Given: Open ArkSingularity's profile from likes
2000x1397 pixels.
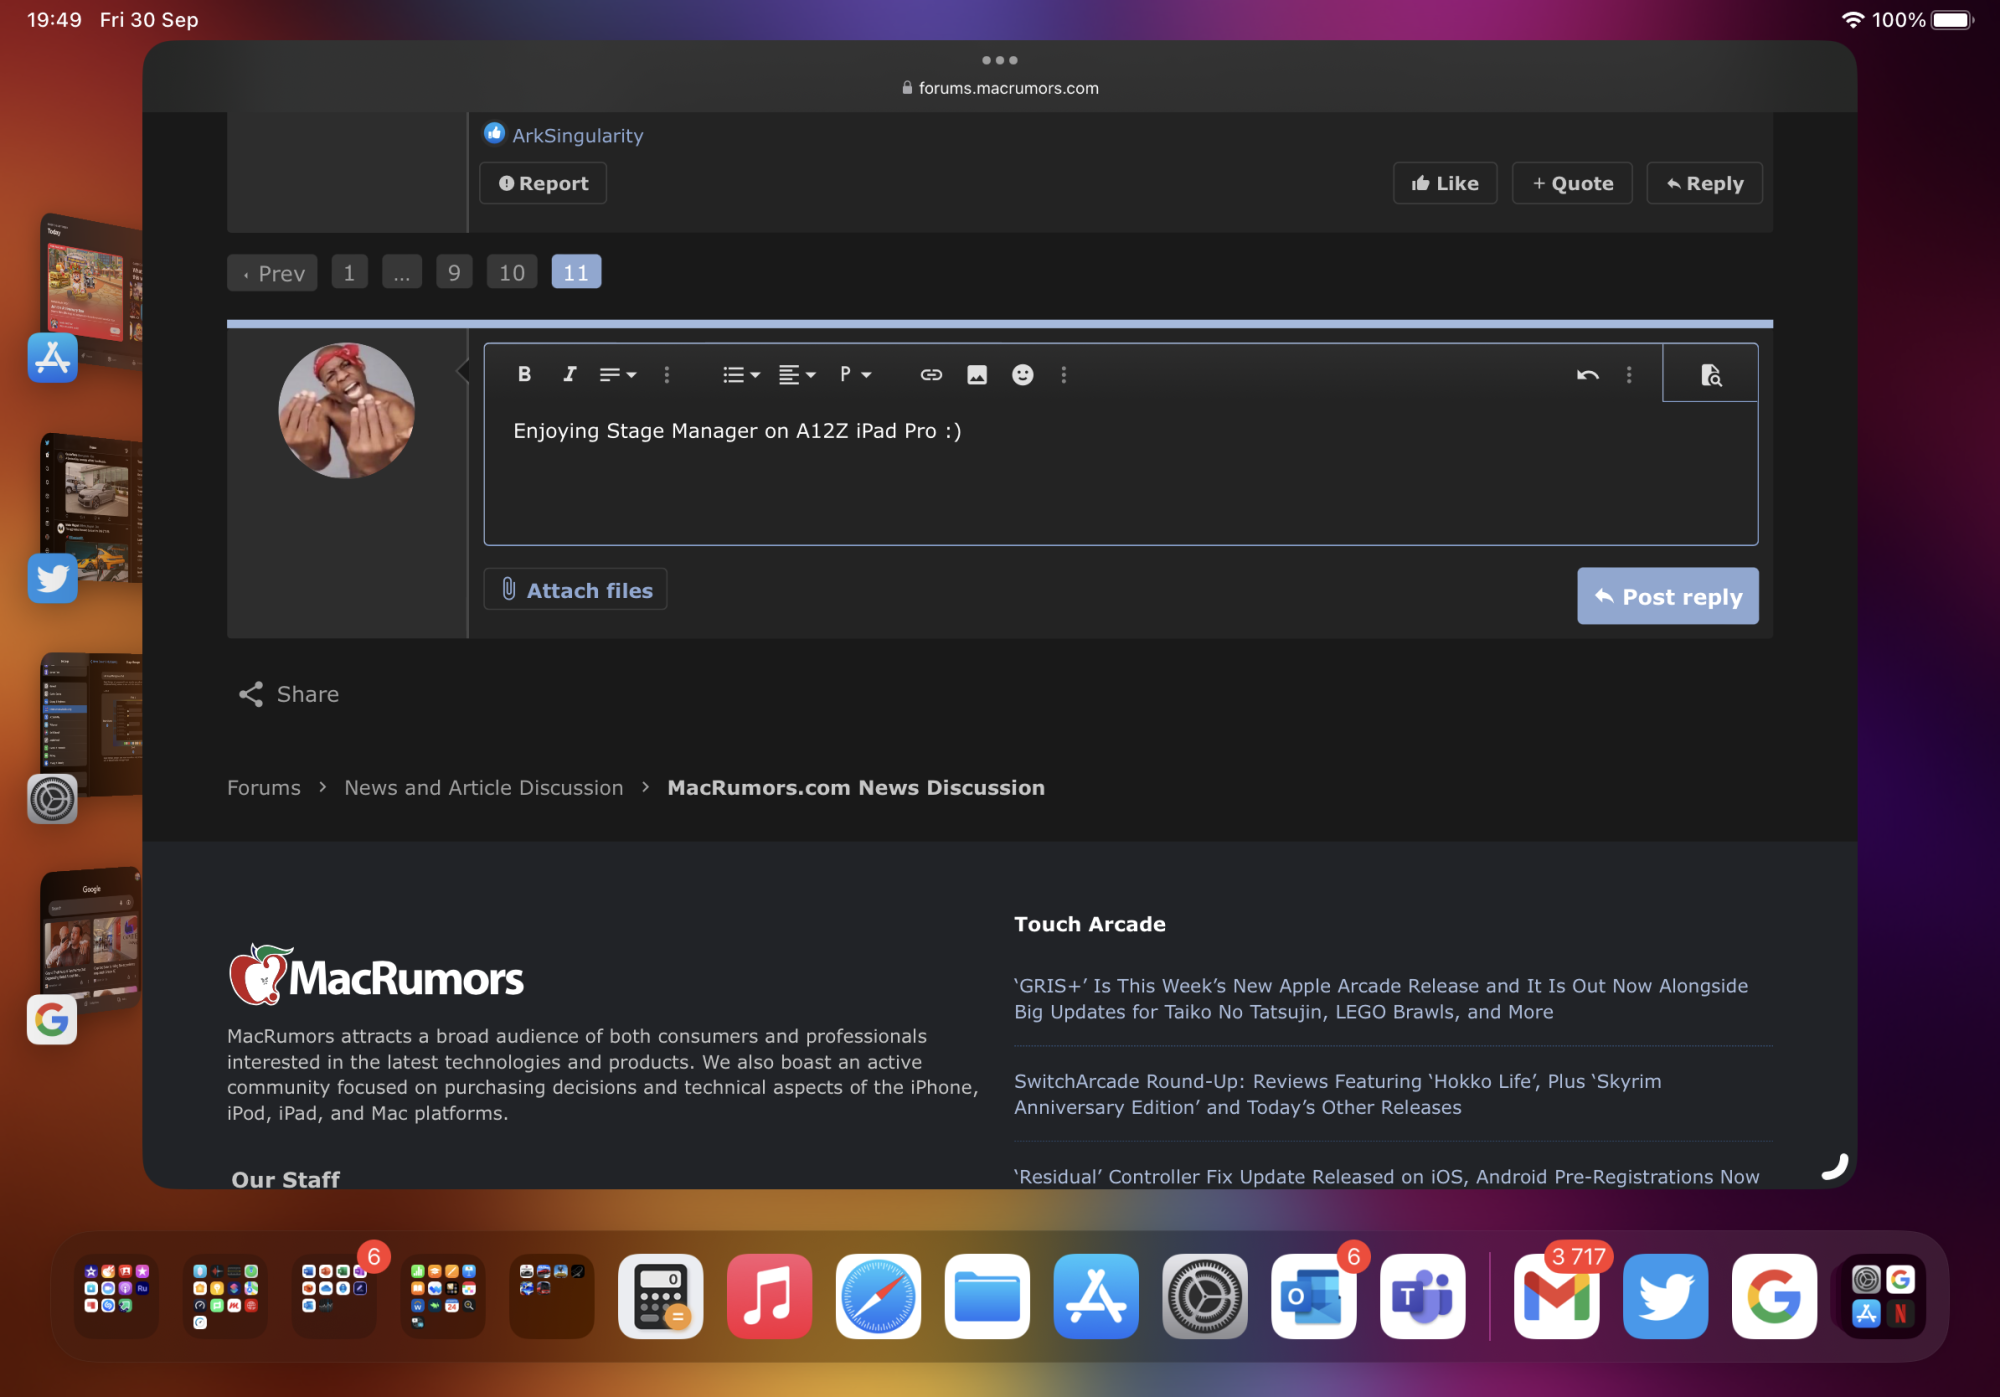Looking at the screenshot, I should (578, 135).
